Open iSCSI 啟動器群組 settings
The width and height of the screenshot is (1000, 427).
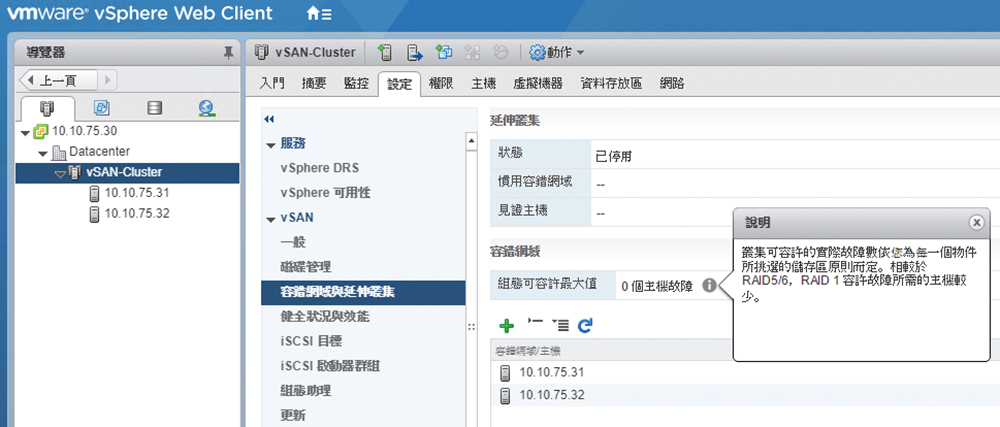point(330,366)
